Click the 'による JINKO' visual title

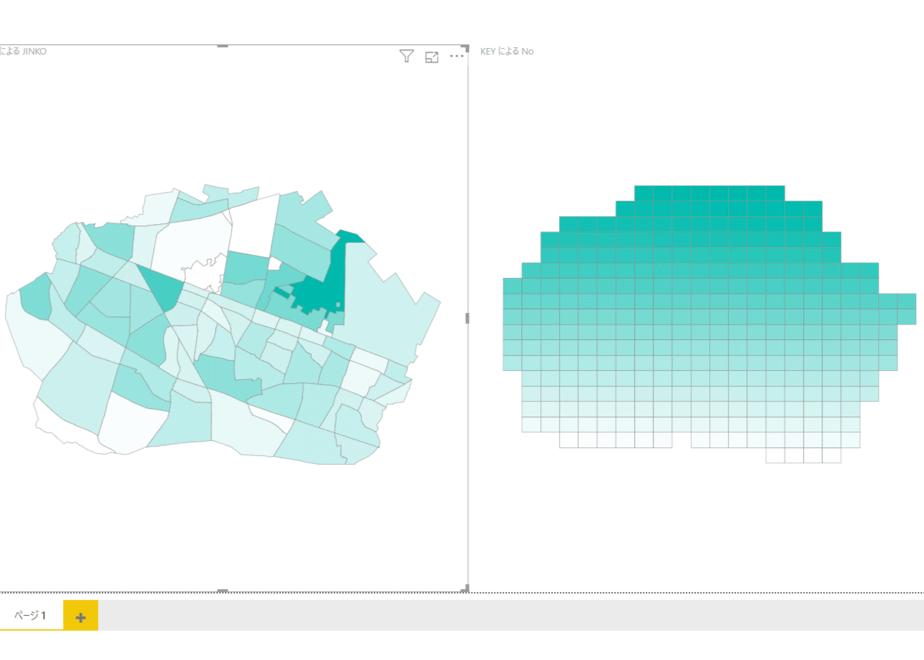coord(23,51)
